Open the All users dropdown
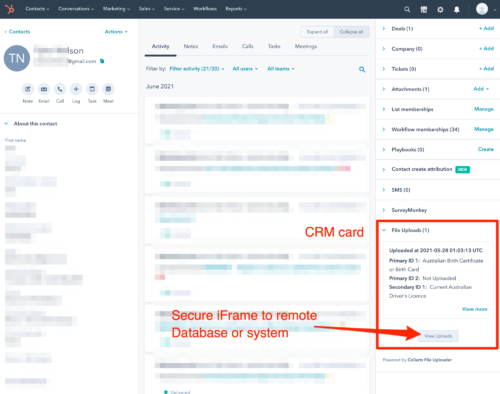Screen dimensions: 500x394 (x=245, y=69)
